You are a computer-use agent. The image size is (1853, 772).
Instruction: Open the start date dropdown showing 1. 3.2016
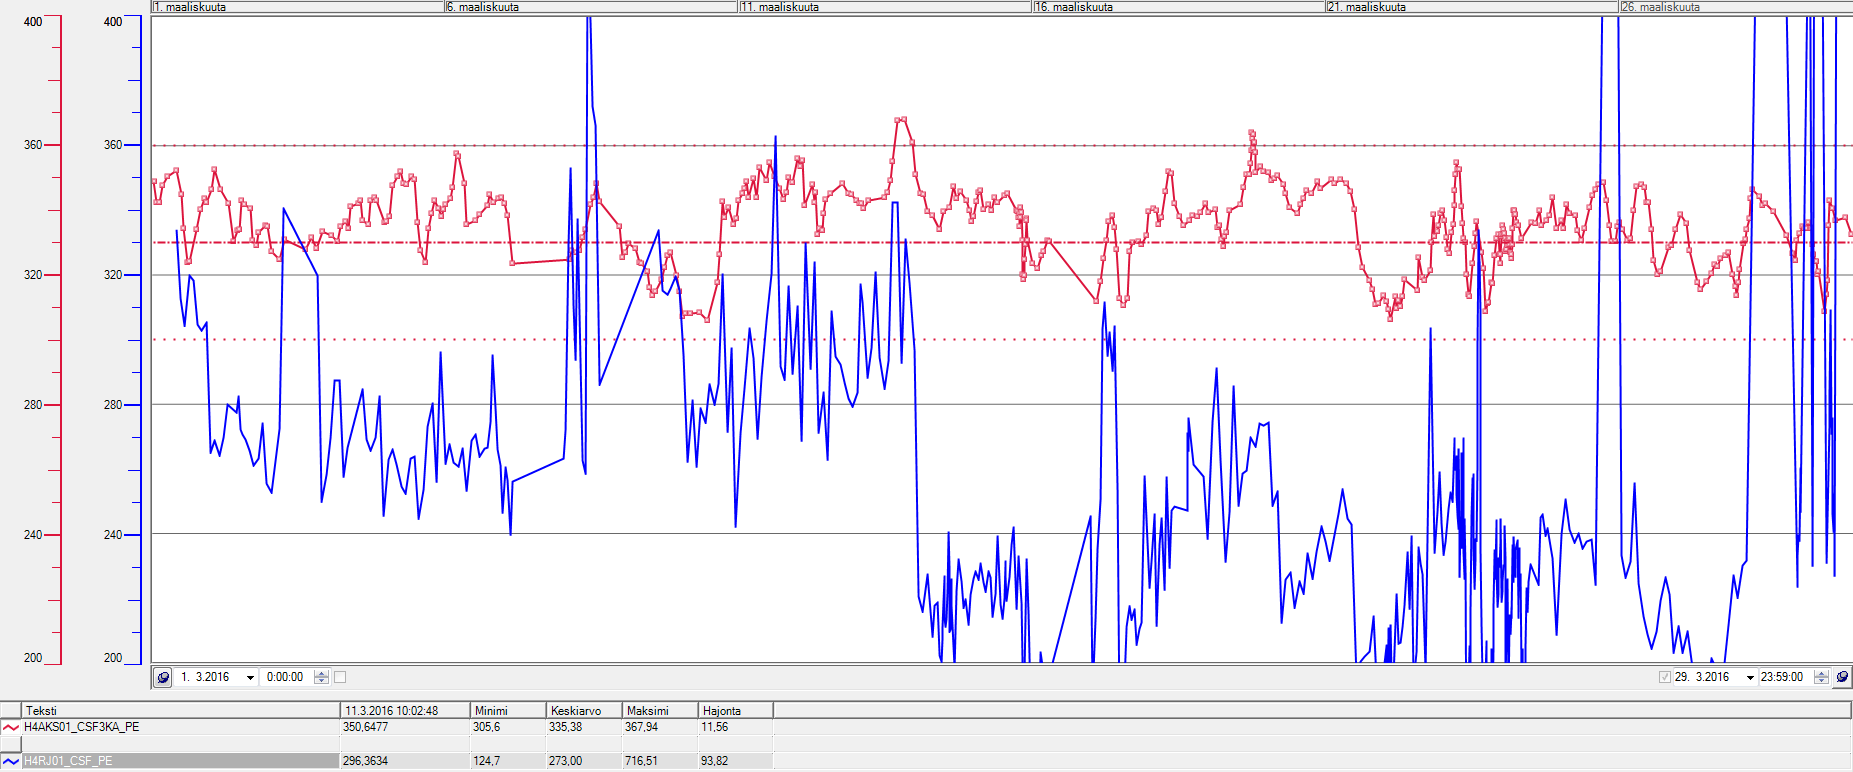tap(250, 678)
